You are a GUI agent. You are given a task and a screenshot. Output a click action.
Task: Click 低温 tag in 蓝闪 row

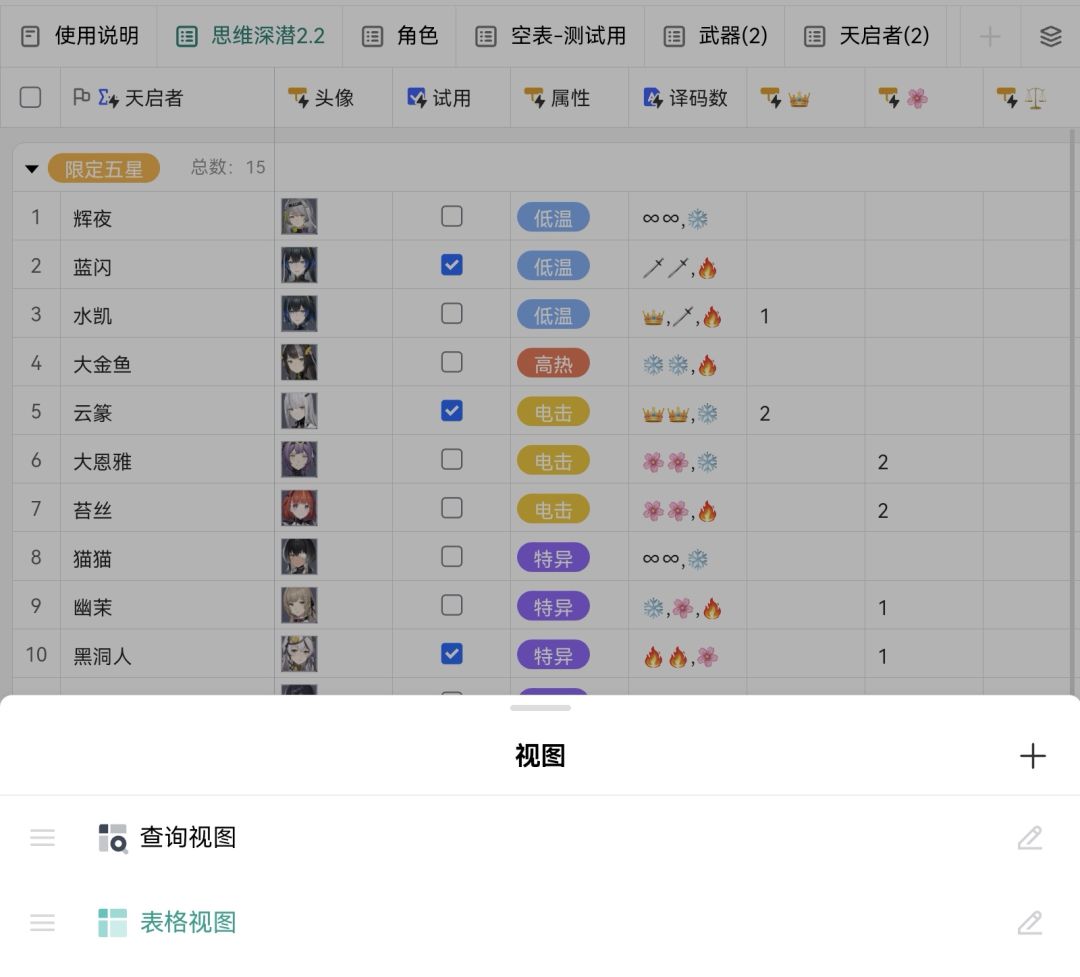click(x=553, y=266)
